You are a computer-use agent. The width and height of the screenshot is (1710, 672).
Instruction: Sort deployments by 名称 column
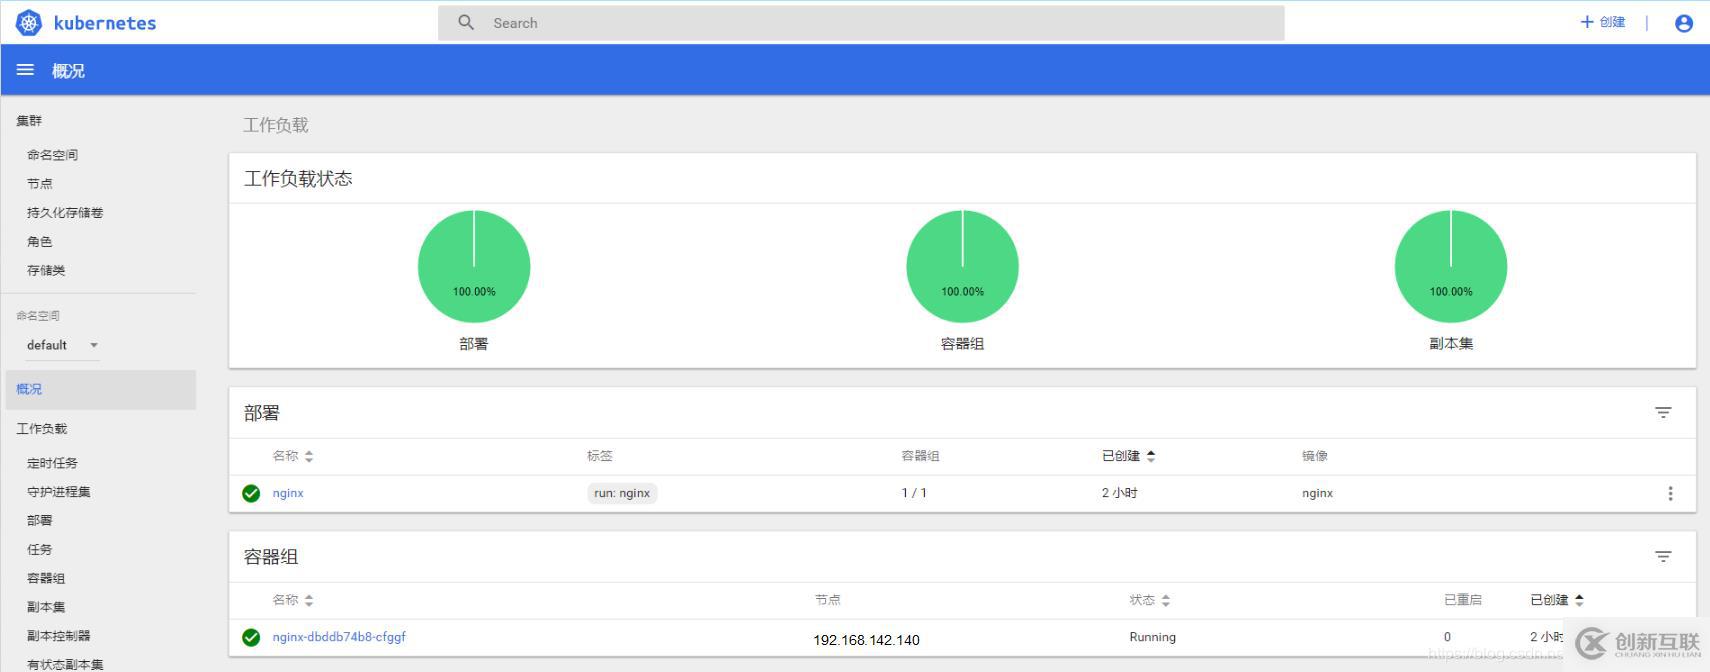293,456
